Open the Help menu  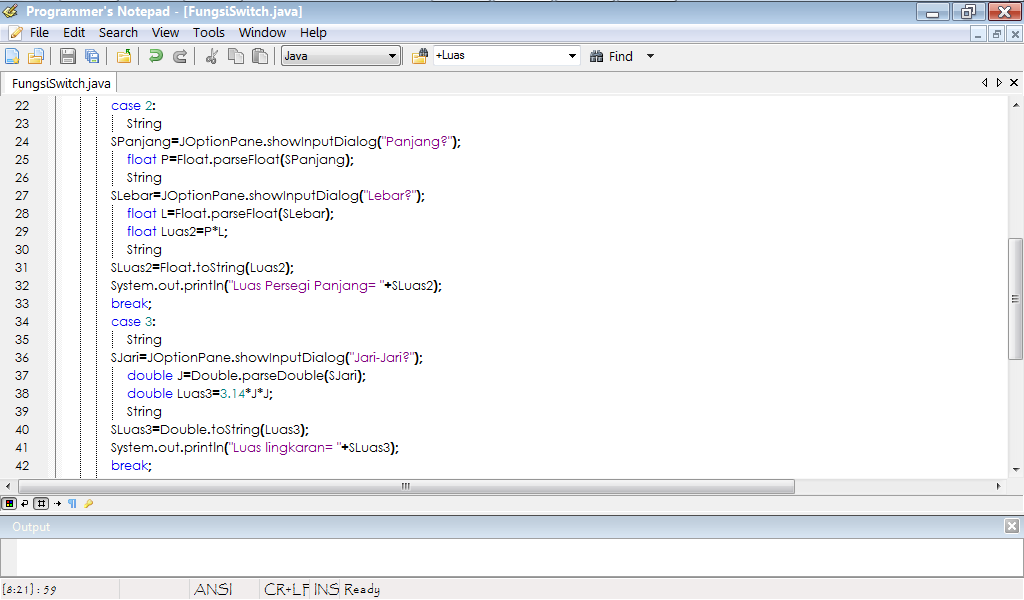(313, 33)
